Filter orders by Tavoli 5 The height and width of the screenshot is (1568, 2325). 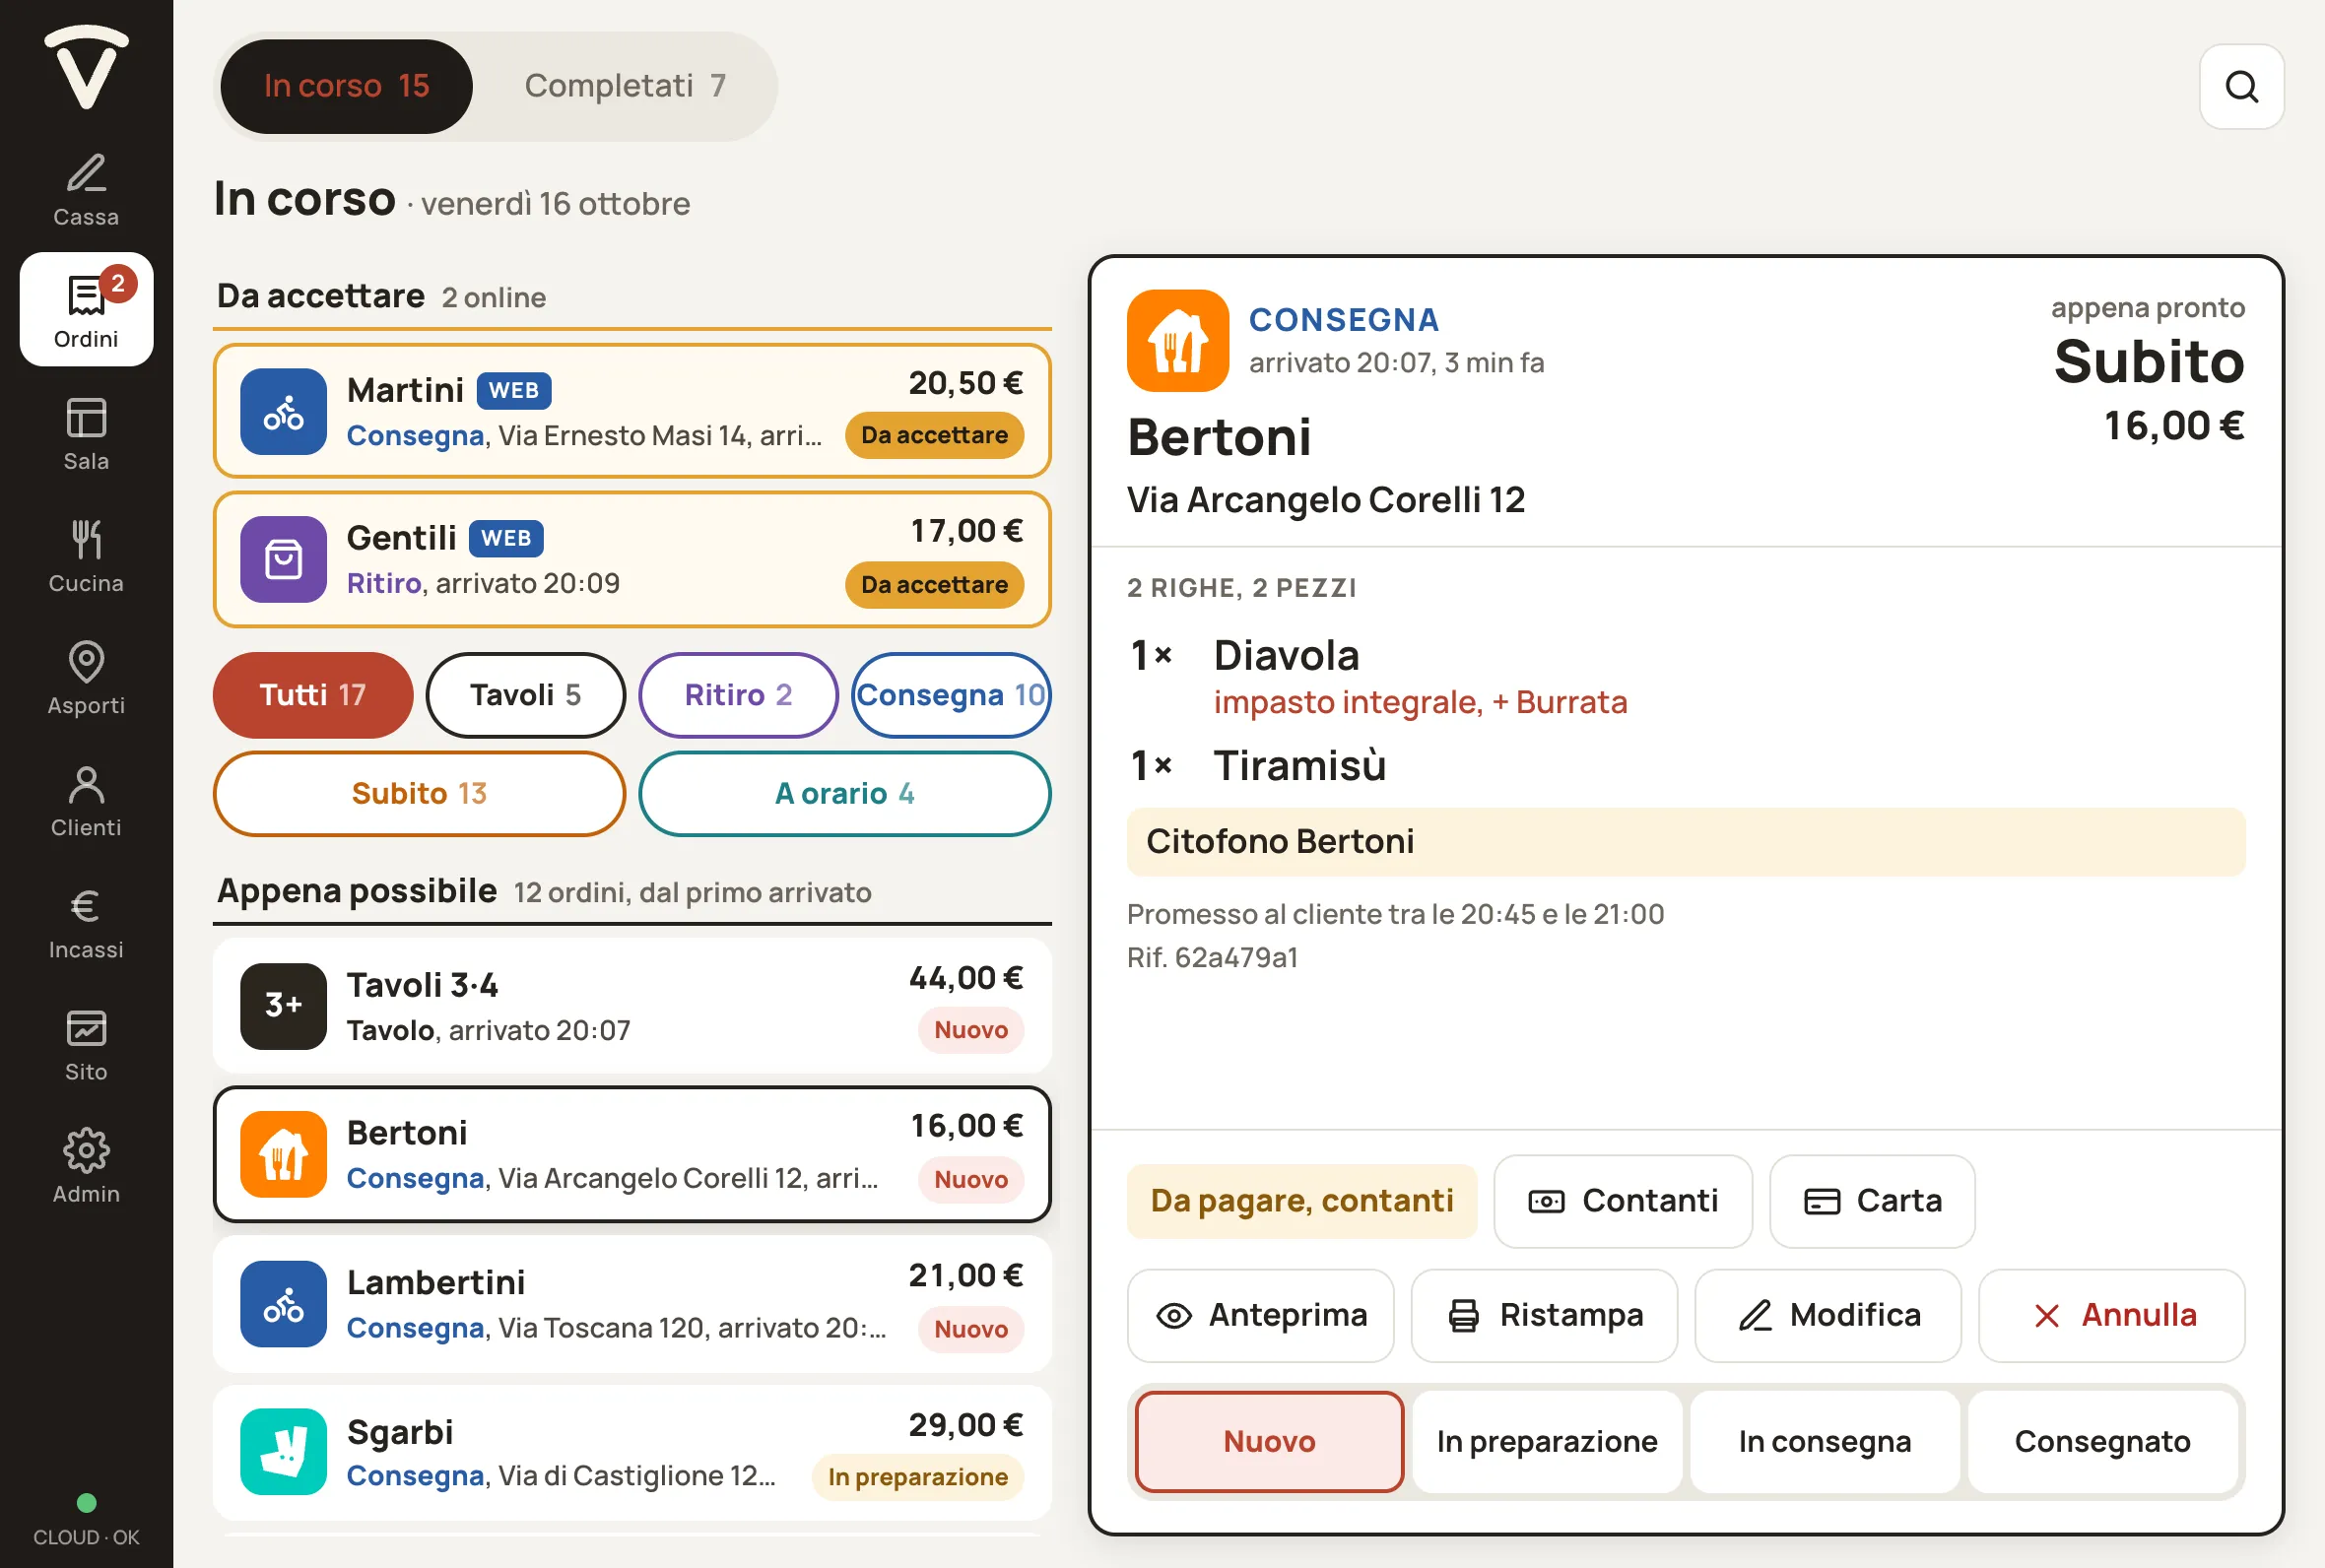[525, 695]
